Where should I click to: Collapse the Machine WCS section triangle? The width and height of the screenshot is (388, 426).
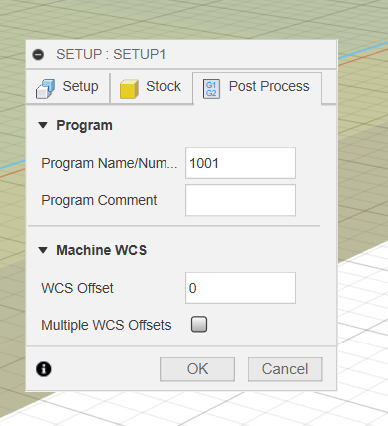coord(43,250)
